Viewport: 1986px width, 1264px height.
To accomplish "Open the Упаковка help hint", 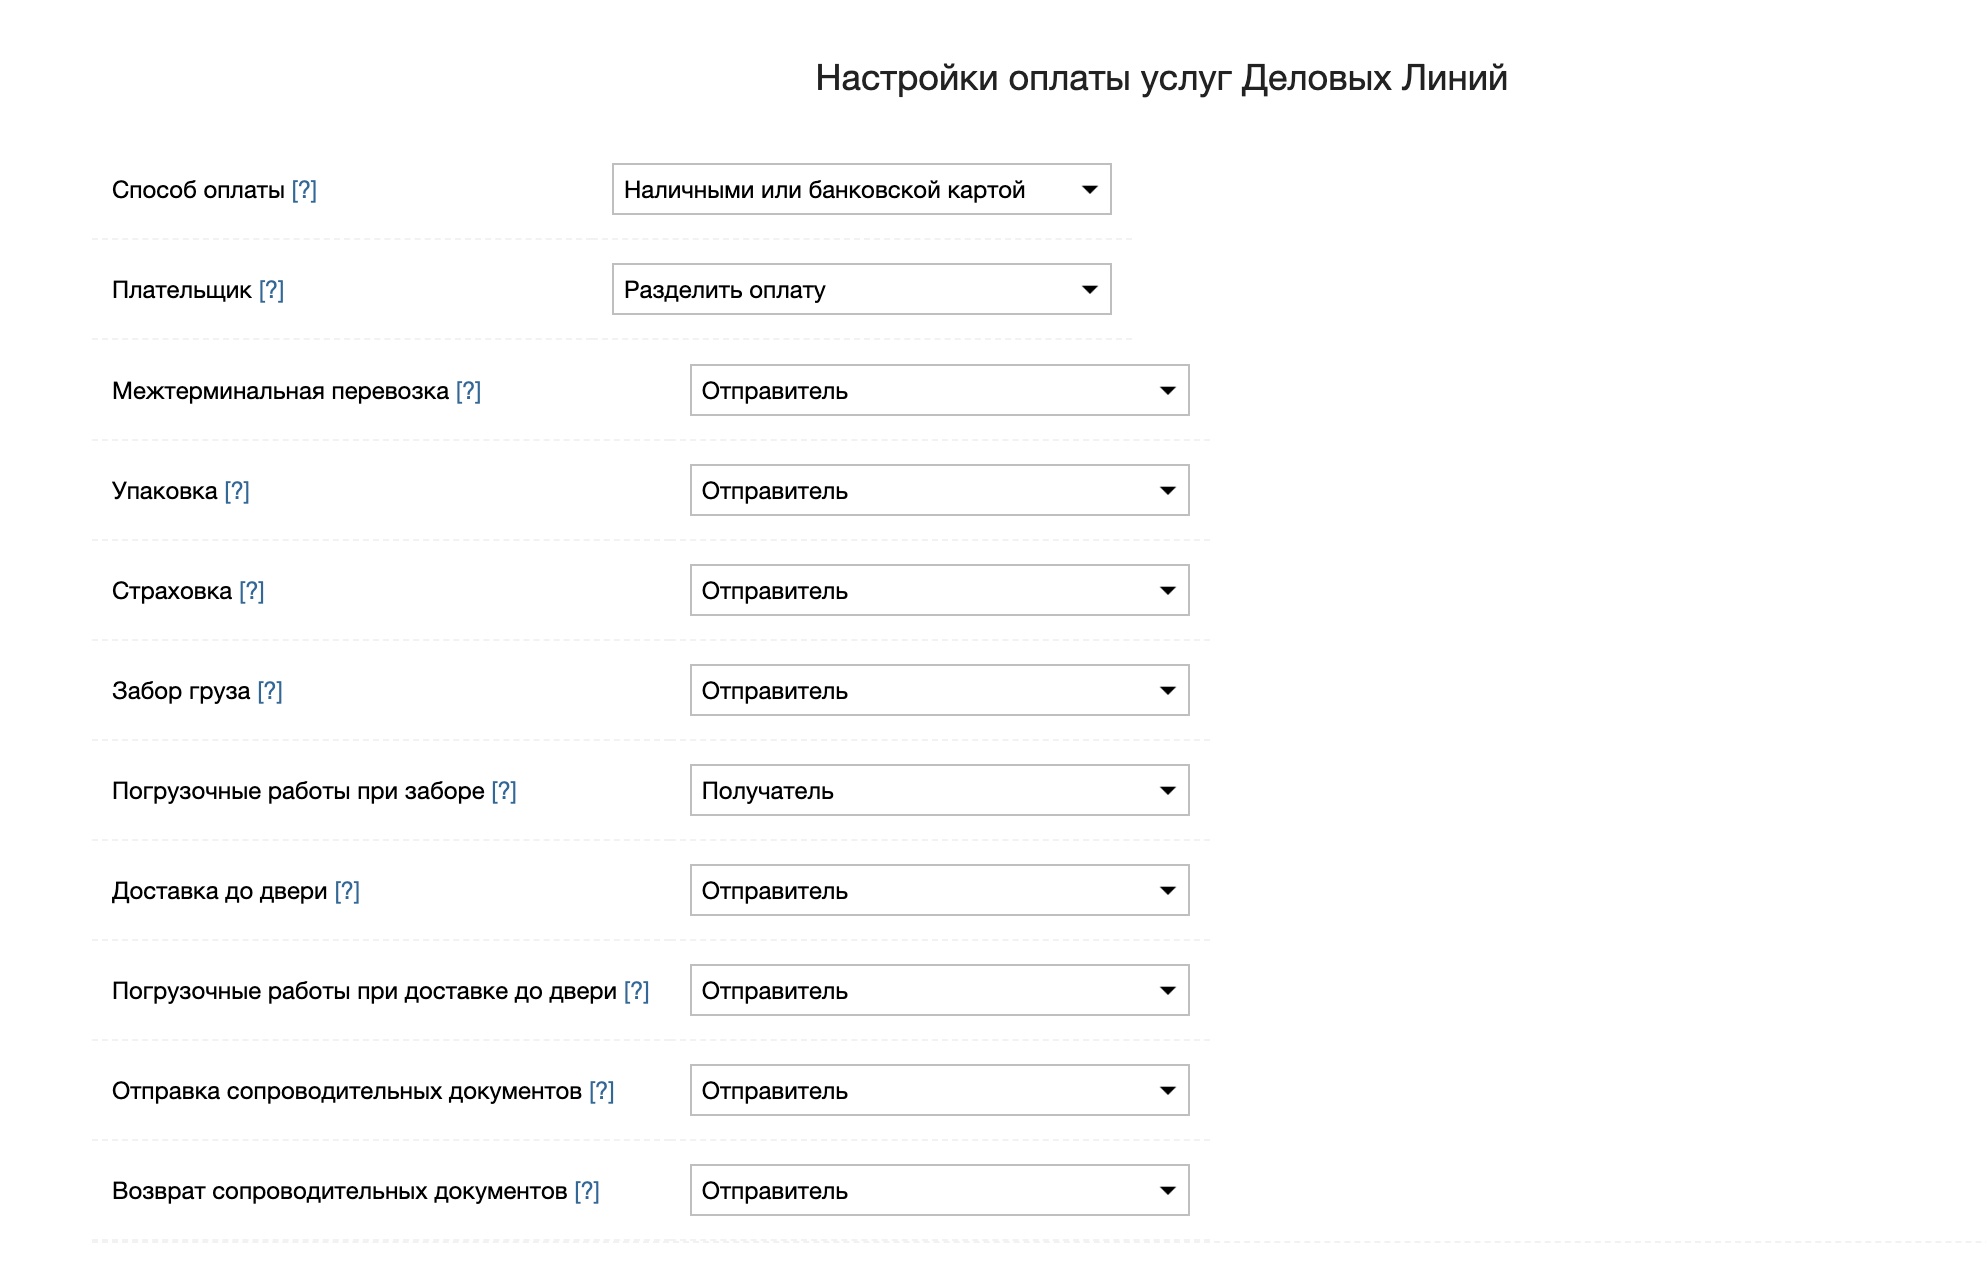I will pyautogui.click(x=237, y=491).
